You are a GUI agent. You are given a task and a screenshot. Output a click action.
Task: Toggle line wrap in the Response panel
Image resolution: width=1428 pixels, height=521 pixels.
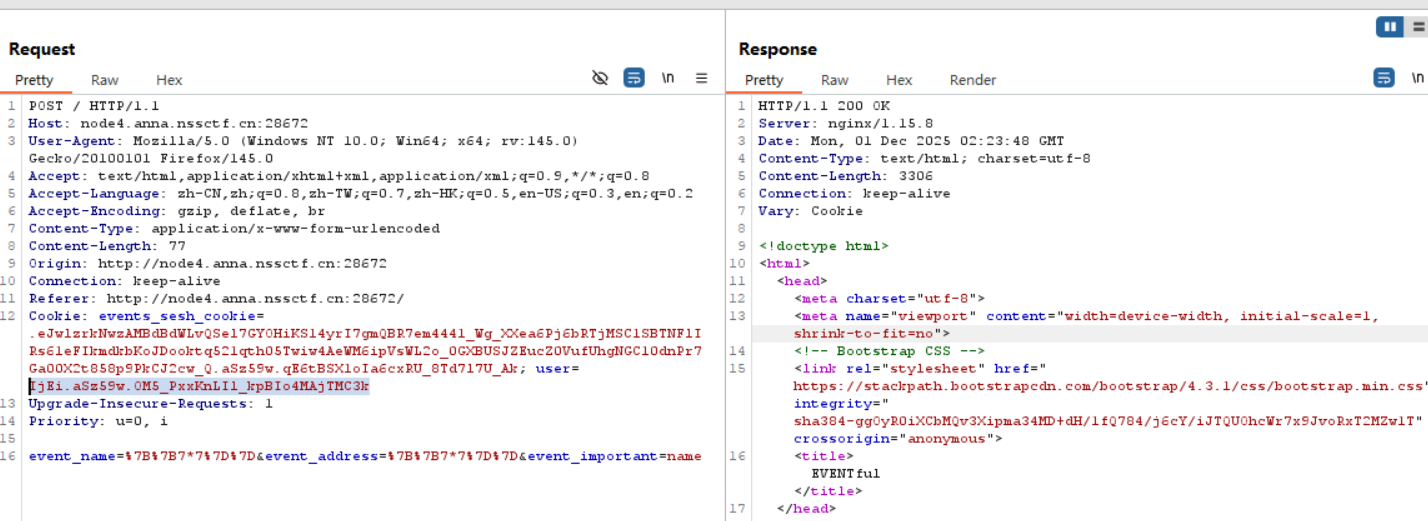click(1384, 78)
